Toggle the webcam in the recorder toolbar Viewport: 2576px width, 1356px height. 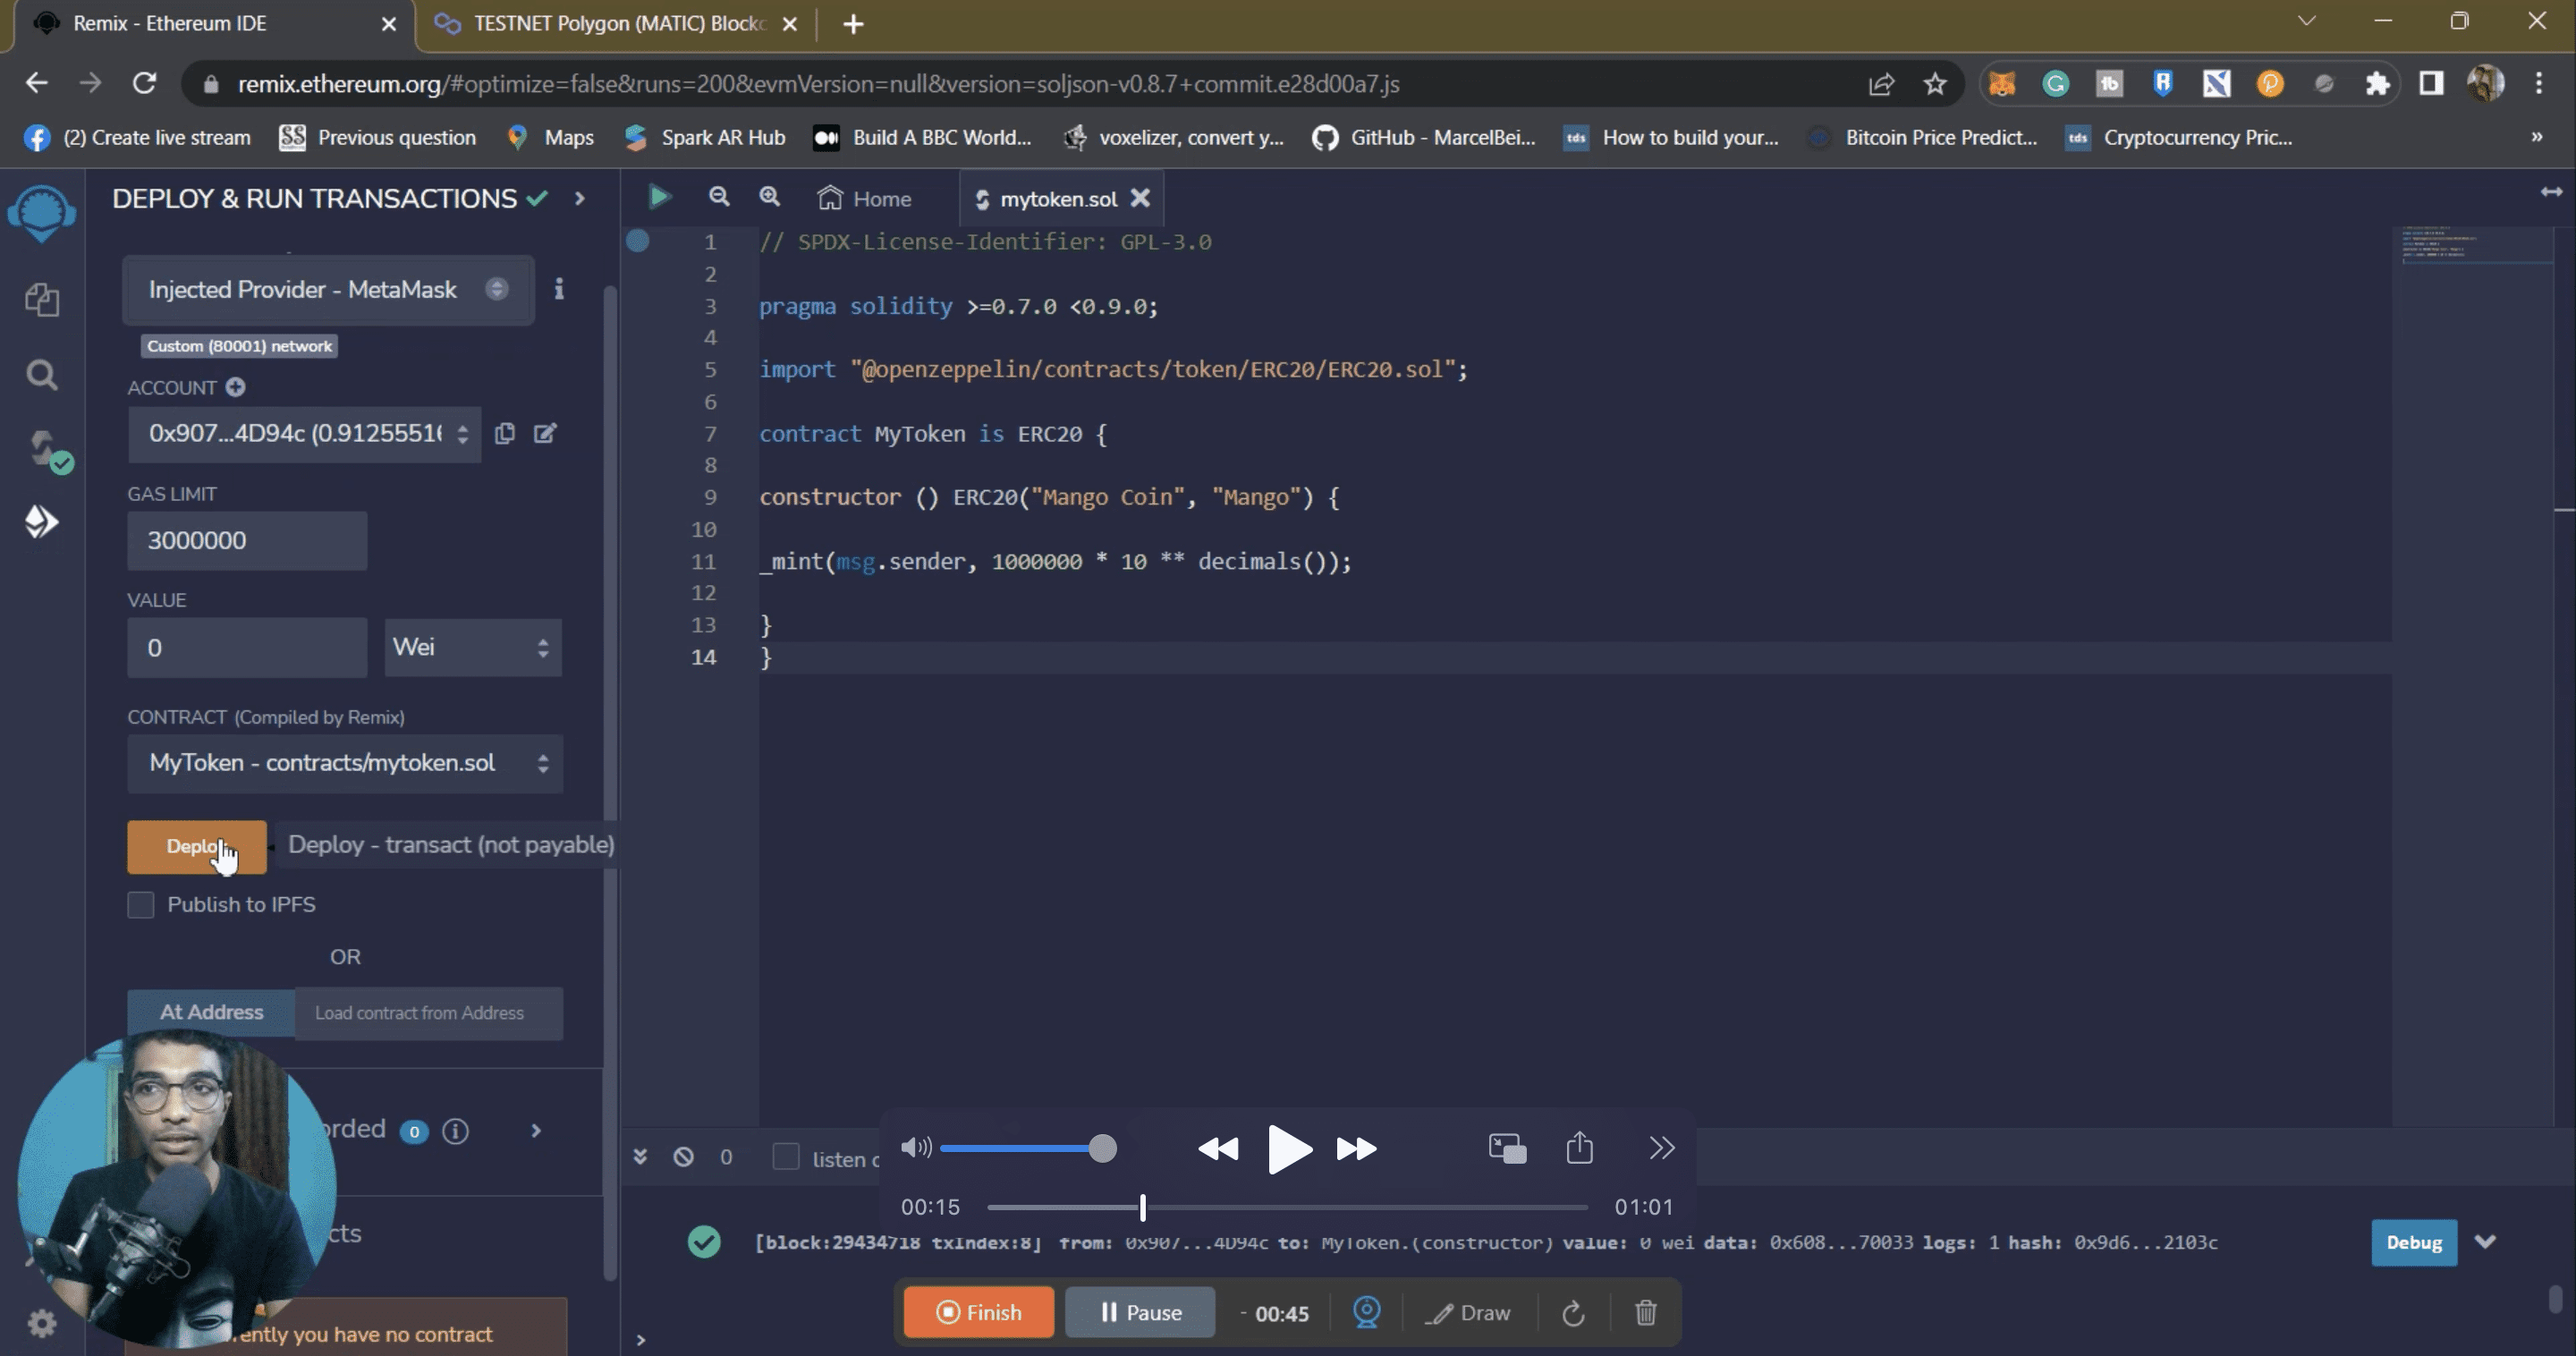tap(1366, 1313)
